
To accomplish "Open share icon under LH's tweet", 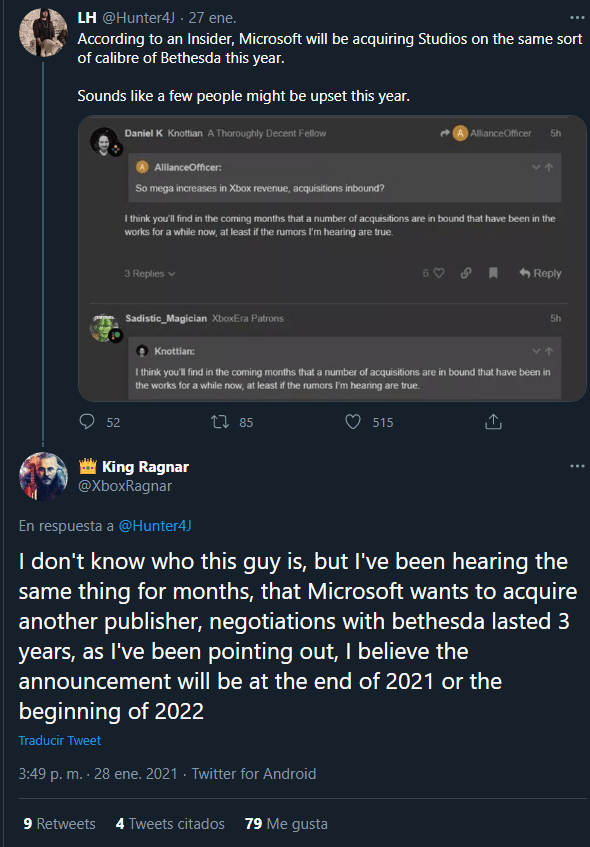I will click(493, 422).
